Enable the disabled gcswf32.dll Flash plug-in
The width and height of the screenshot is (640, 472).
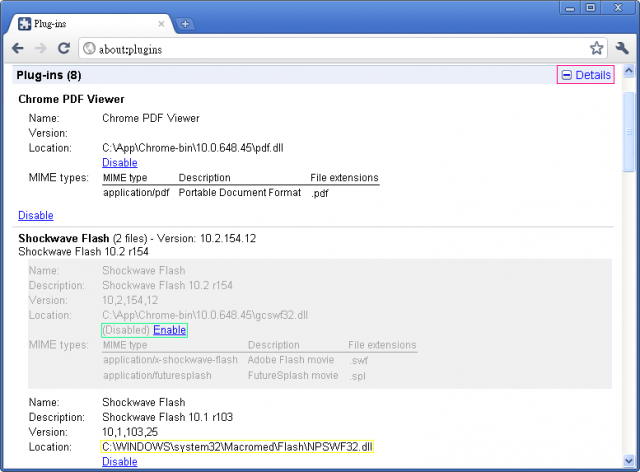click(170, 330)
